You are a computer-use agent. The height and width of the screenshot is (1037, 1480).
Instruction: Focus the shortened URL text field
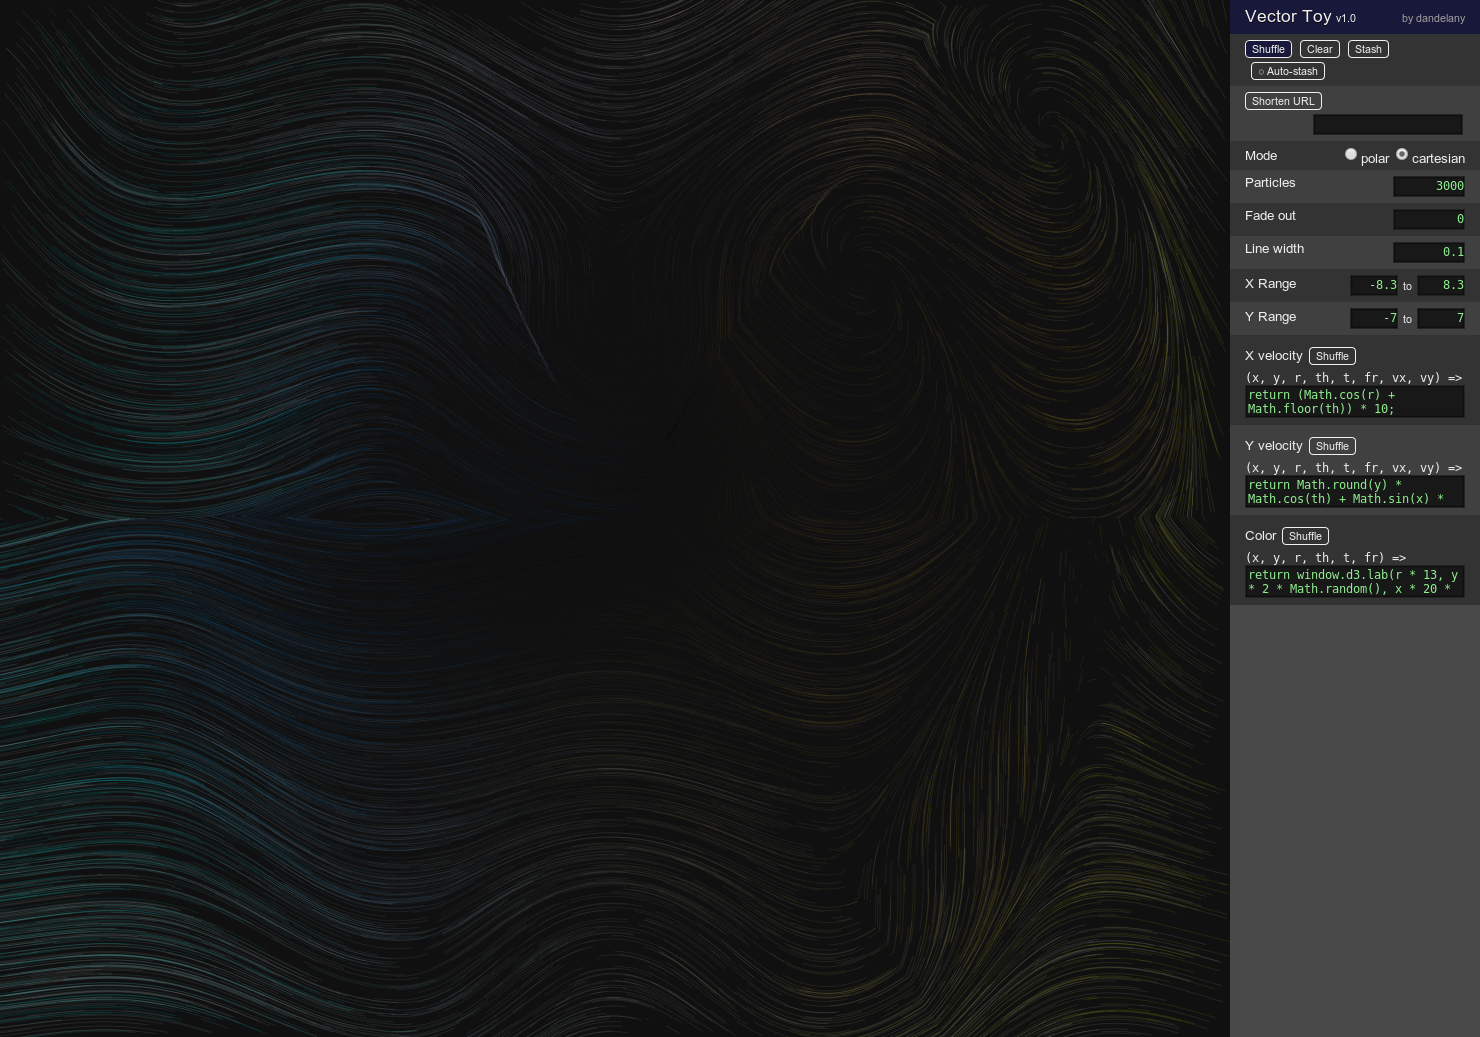pyautogui.click(x=1388, y=125)
